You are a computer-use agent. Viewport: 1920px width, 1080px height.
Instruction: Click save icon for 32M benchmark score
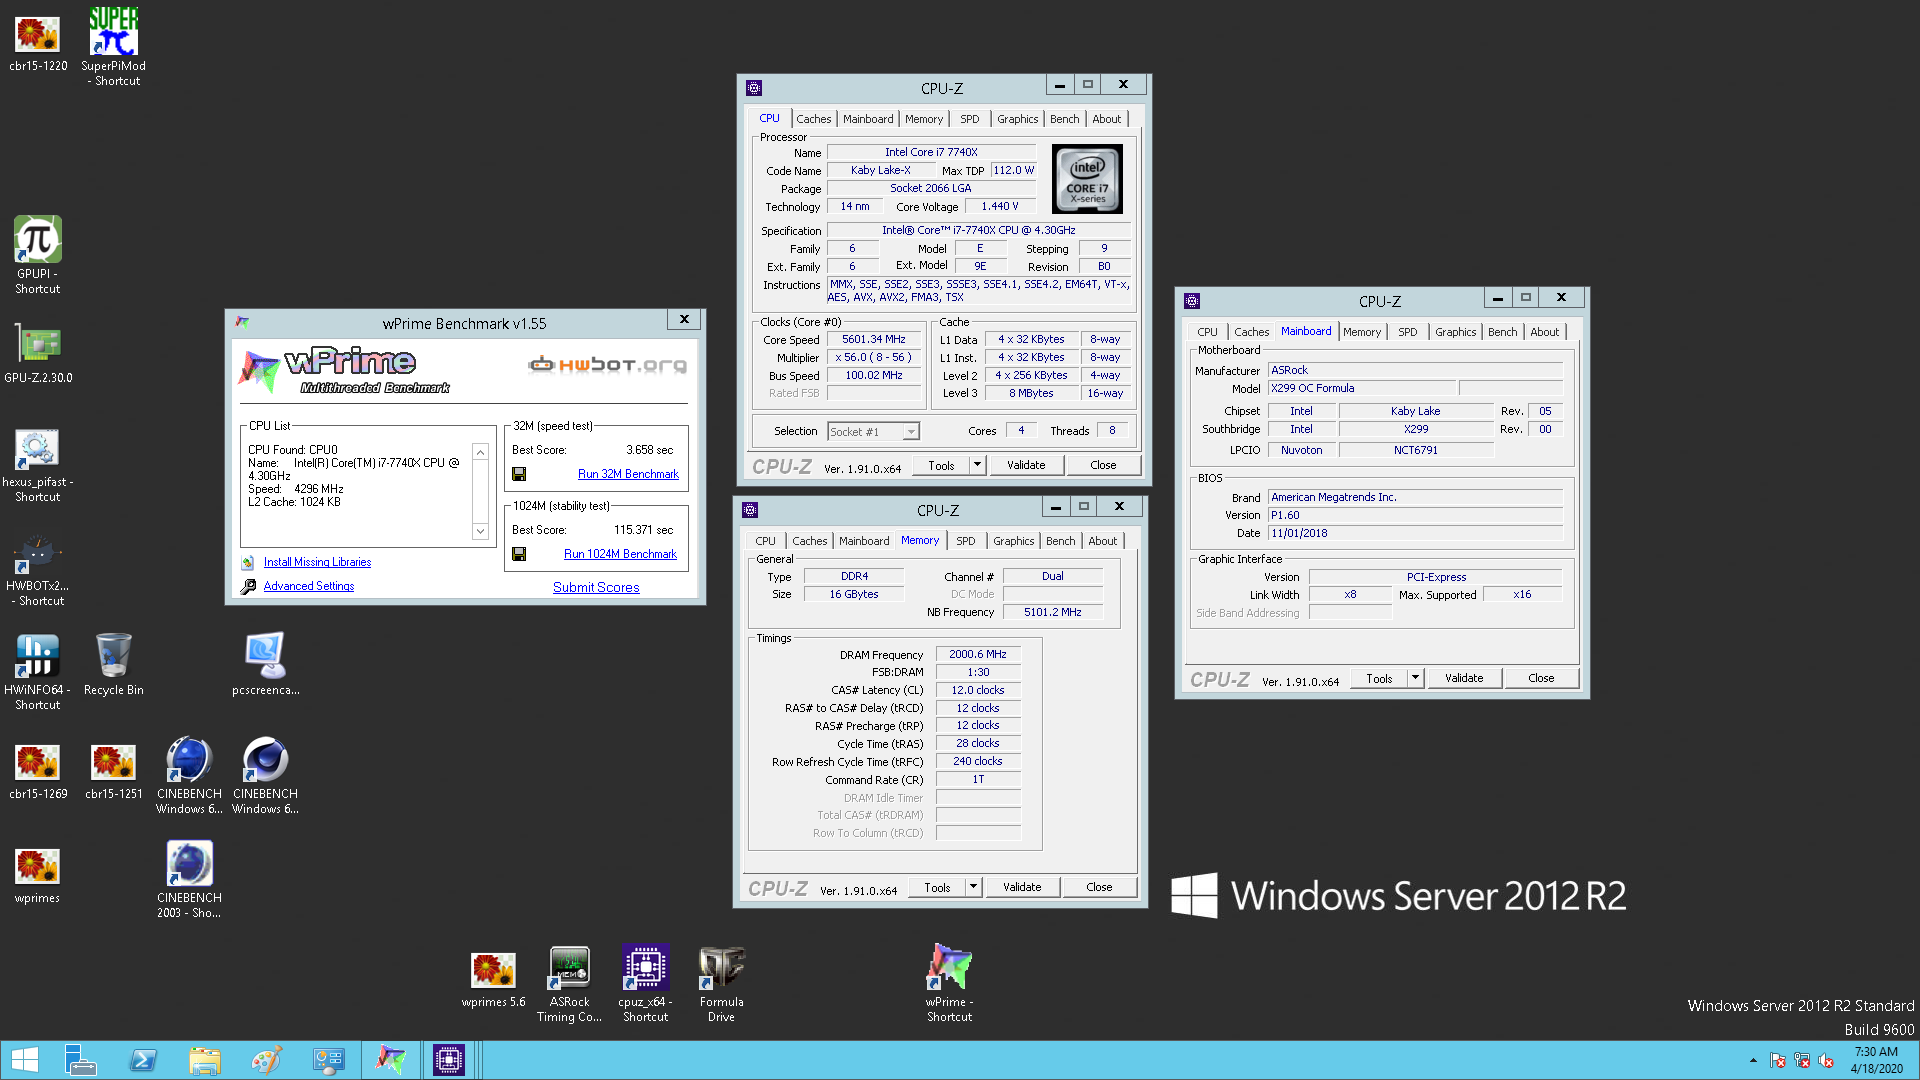(x=519, y=474)
